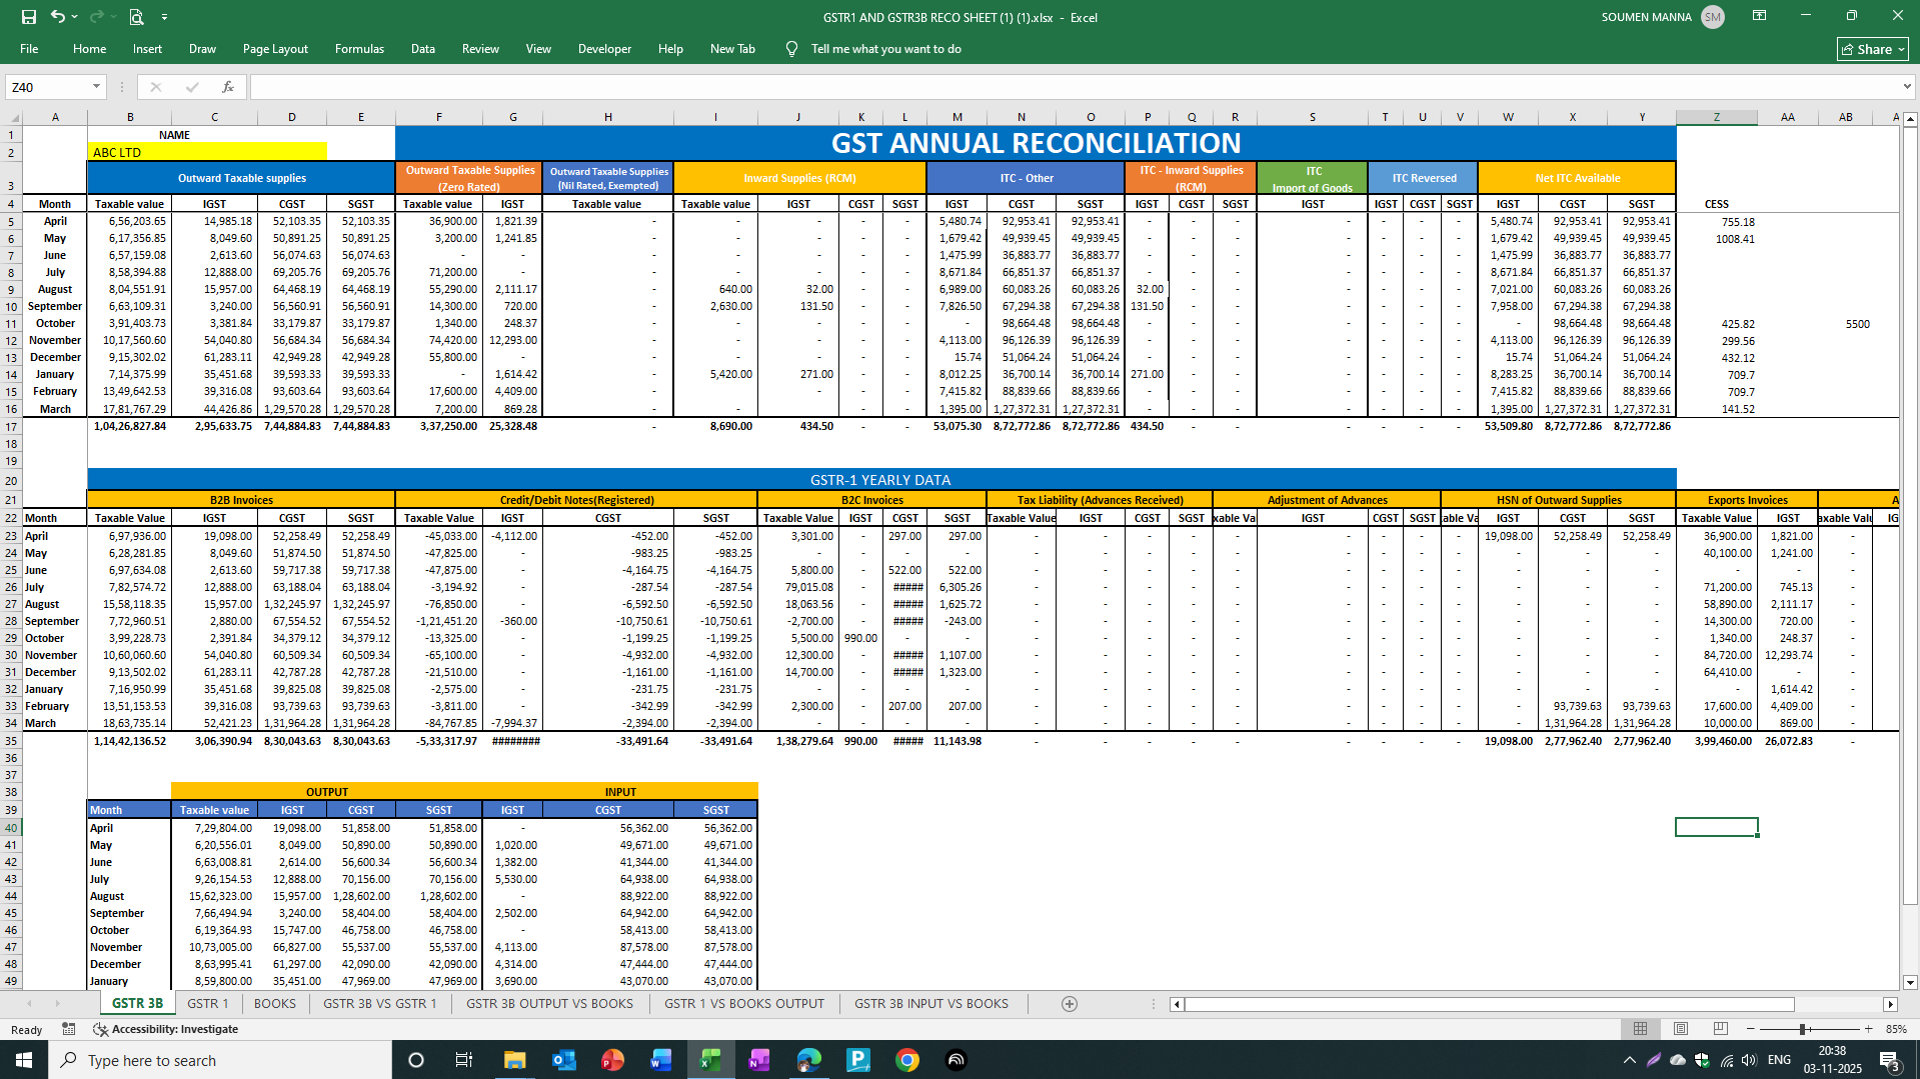Click the zoom slider handle

tap(1803, 1029)
